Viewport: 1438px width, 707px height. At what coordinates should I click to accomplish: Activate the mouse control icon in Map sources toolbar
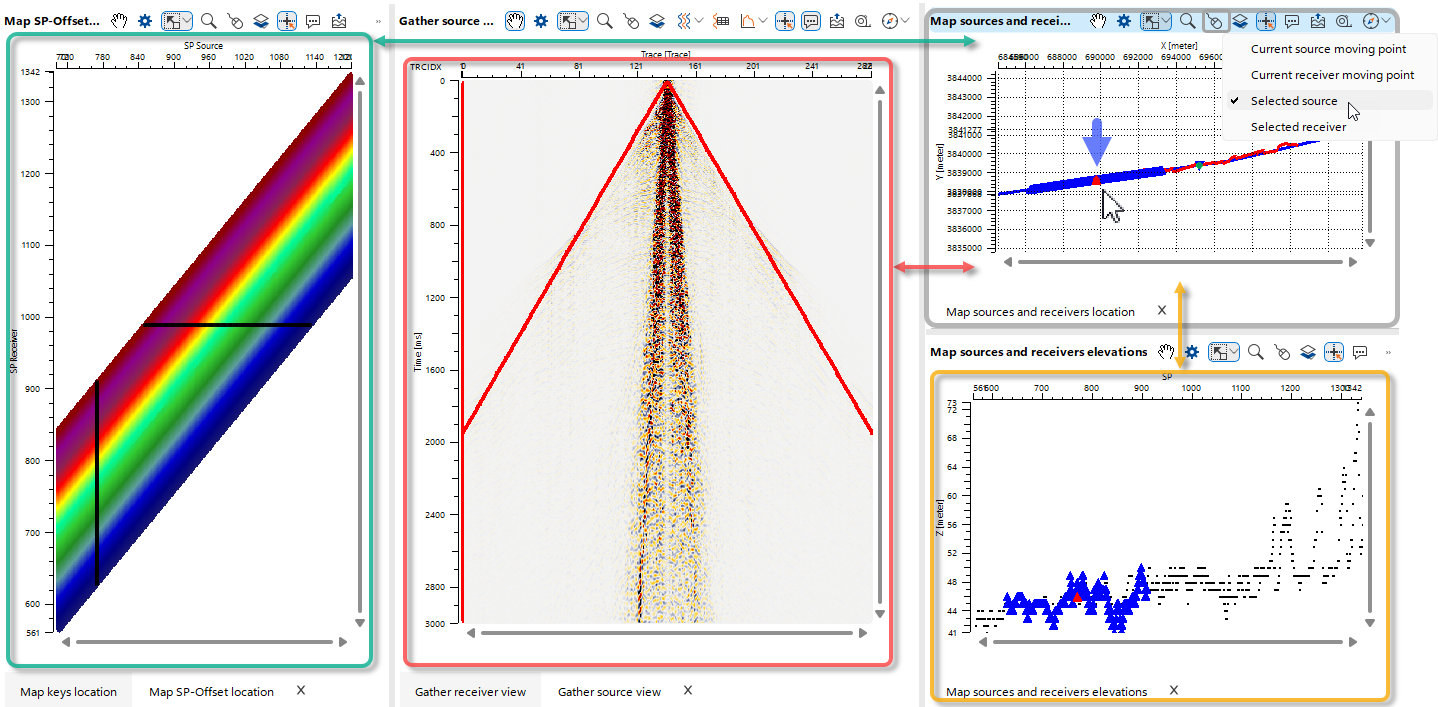(1215, 20)
